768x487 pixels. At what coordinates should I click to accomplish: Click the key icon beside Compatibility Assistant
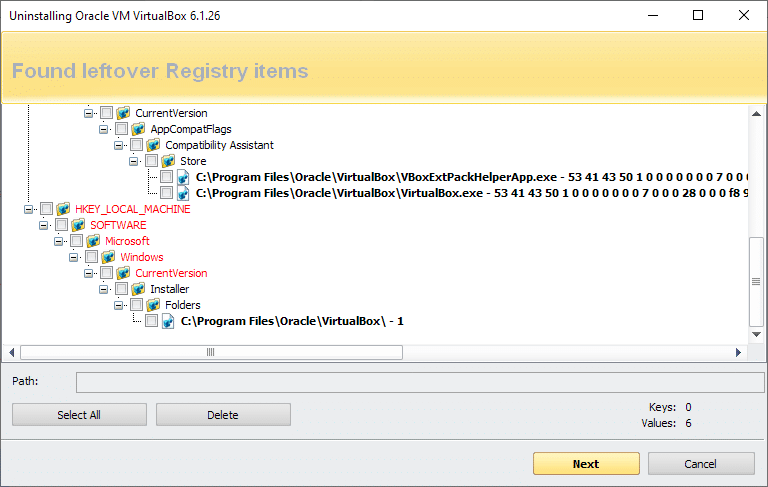click(x=153, y=145)
